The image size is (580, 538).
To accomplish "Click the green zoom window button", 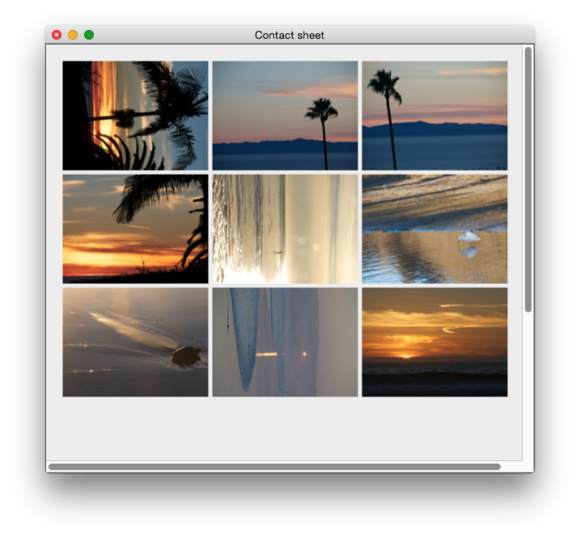I will (89, 35).
